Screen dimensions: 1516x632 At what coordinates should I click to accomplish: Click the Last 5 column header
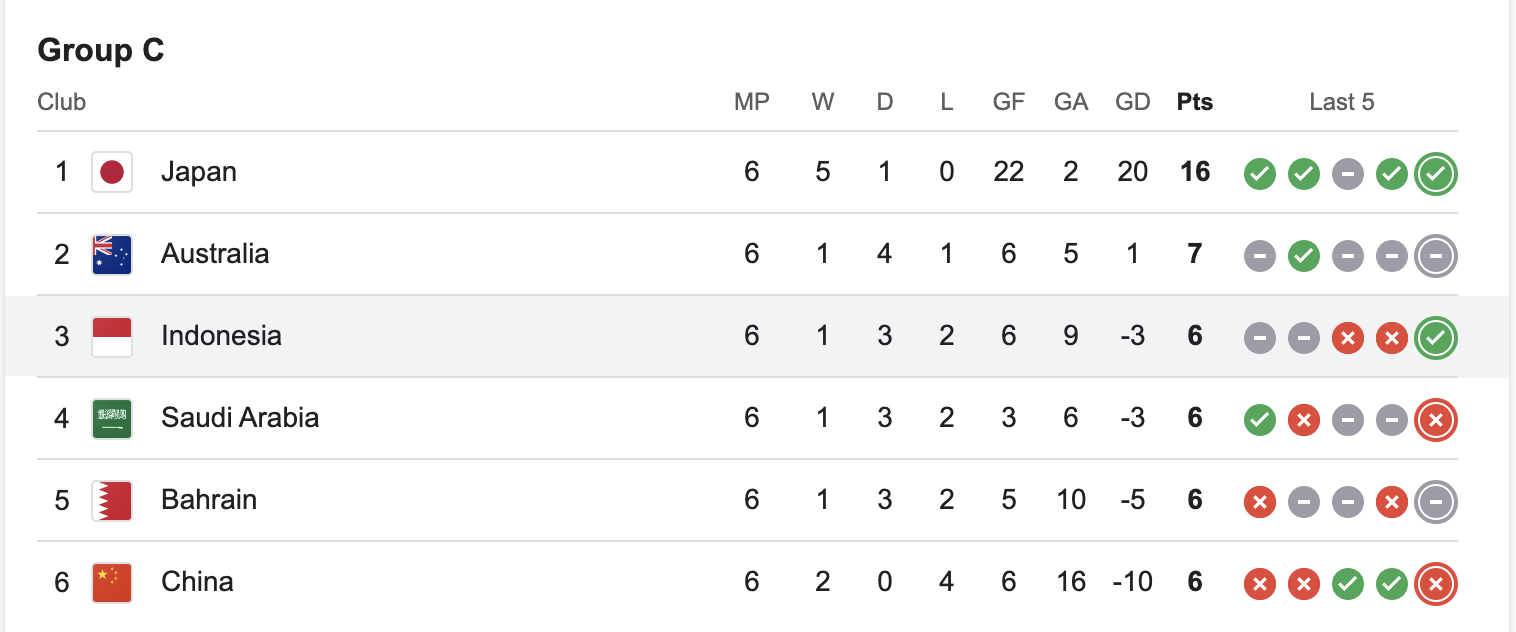pyautogui.click(x=1342, y=102)
